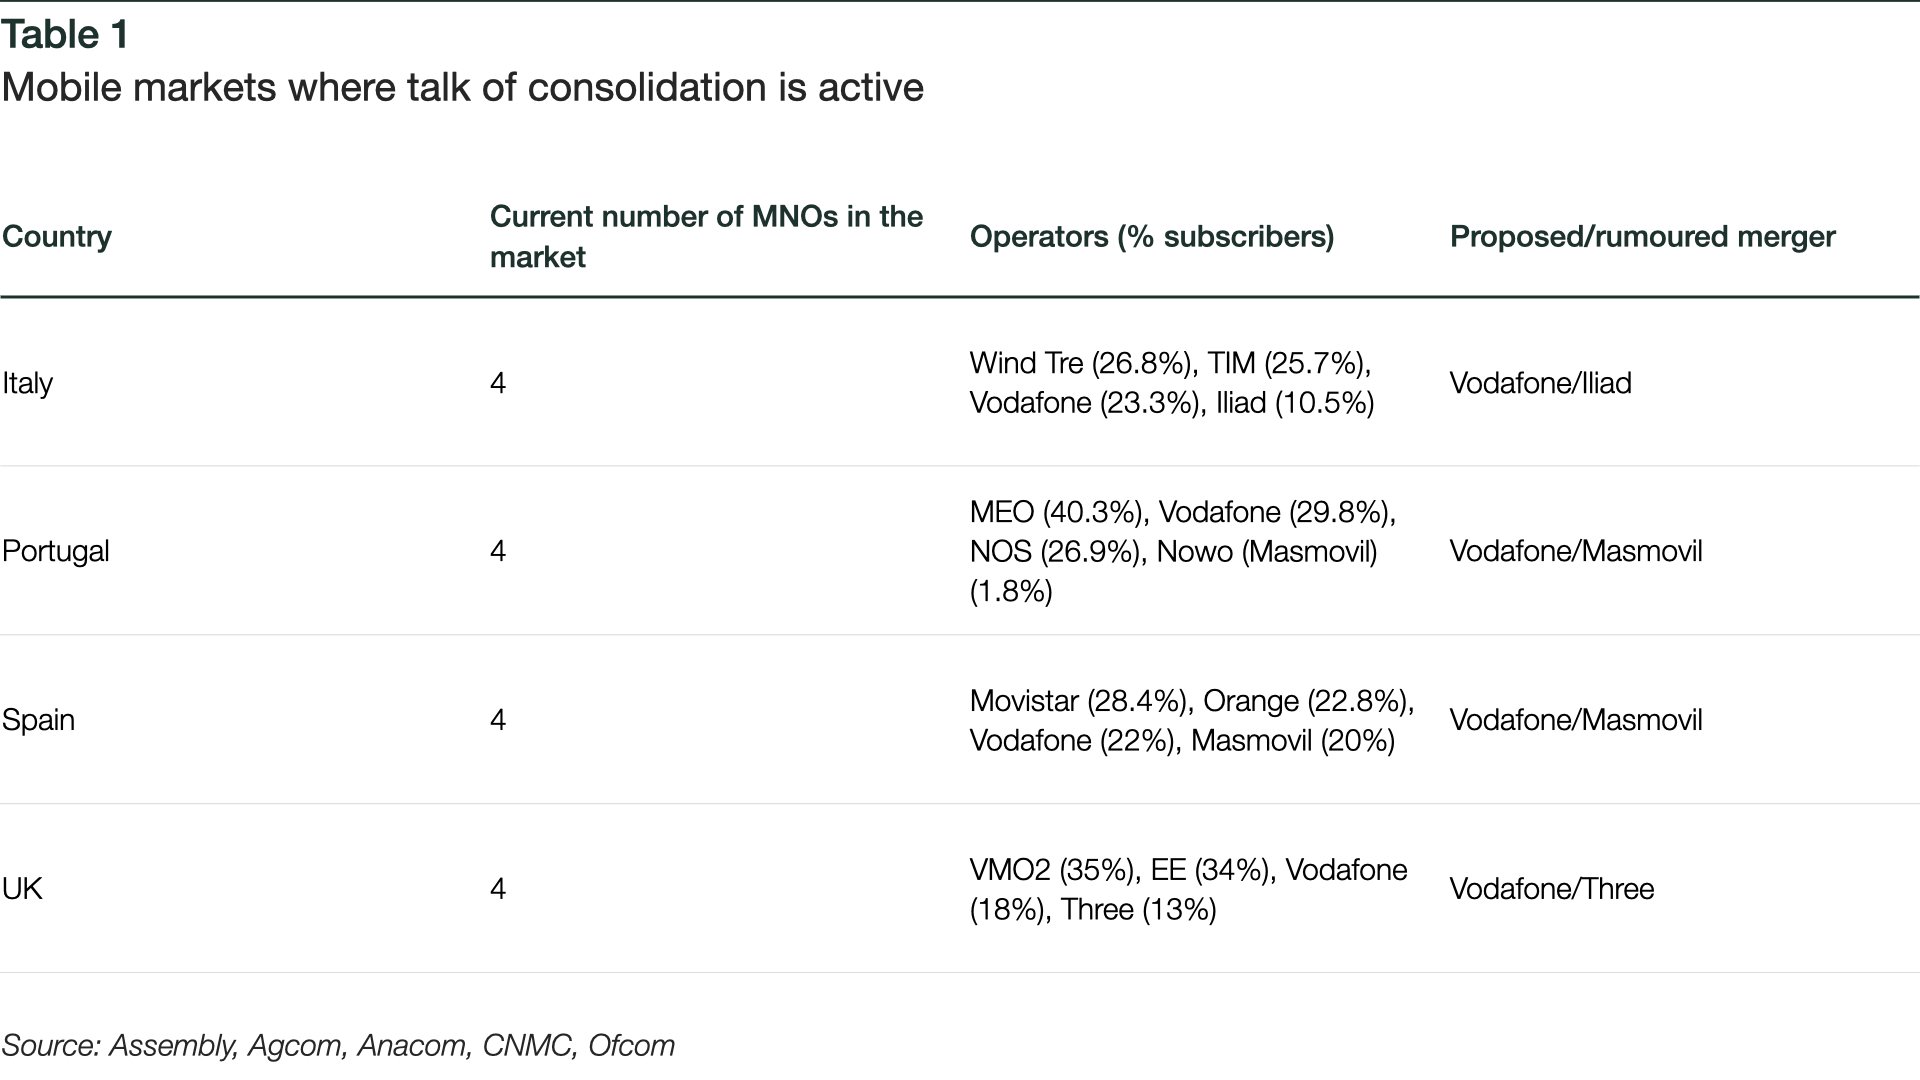Viewport: 1920px width, 1080px height.
Task: Click the MNO count in Italy row
Action: click(x=498, y=383)
